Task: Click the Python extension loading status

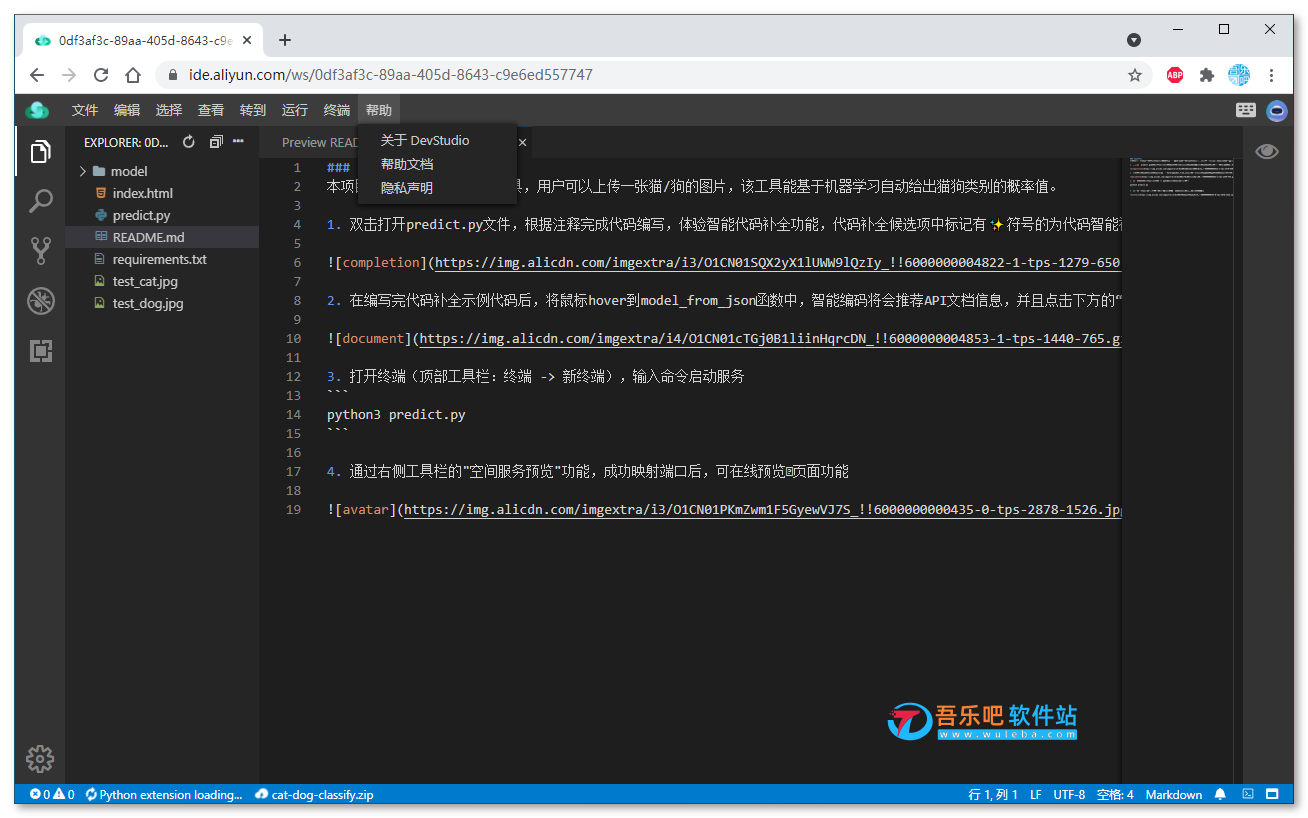Action: [164, 794]
